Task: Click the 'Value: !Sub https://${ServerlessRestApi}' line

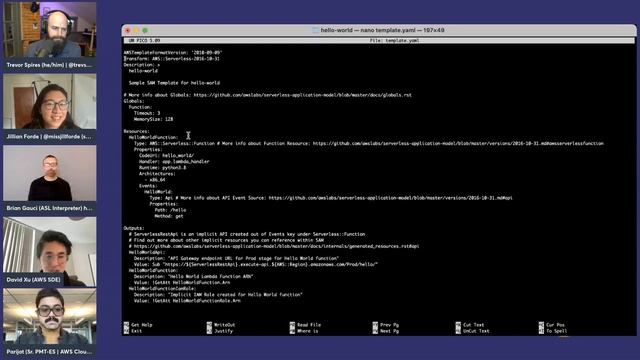Action: [x=256, y=264]
